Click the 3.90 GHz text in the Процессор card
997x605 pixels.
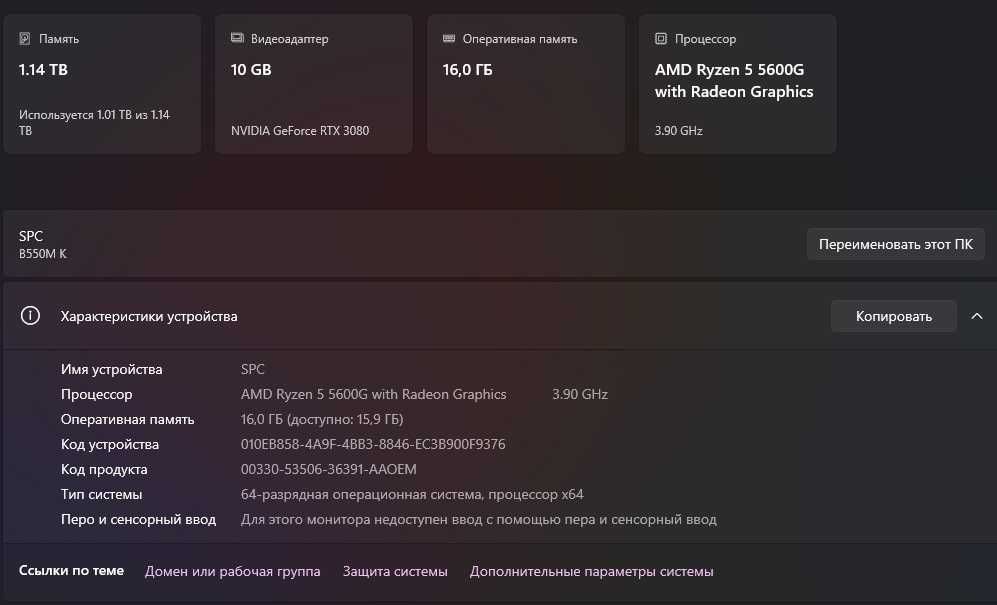click(x=678, y=130)
